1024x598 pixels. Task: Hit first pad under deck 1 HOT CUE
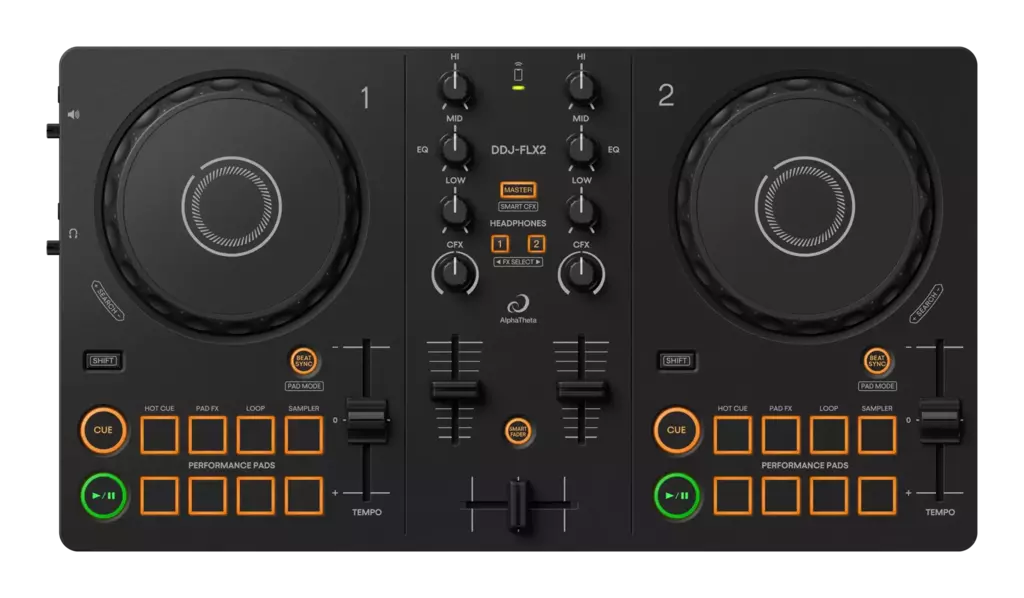159,435
